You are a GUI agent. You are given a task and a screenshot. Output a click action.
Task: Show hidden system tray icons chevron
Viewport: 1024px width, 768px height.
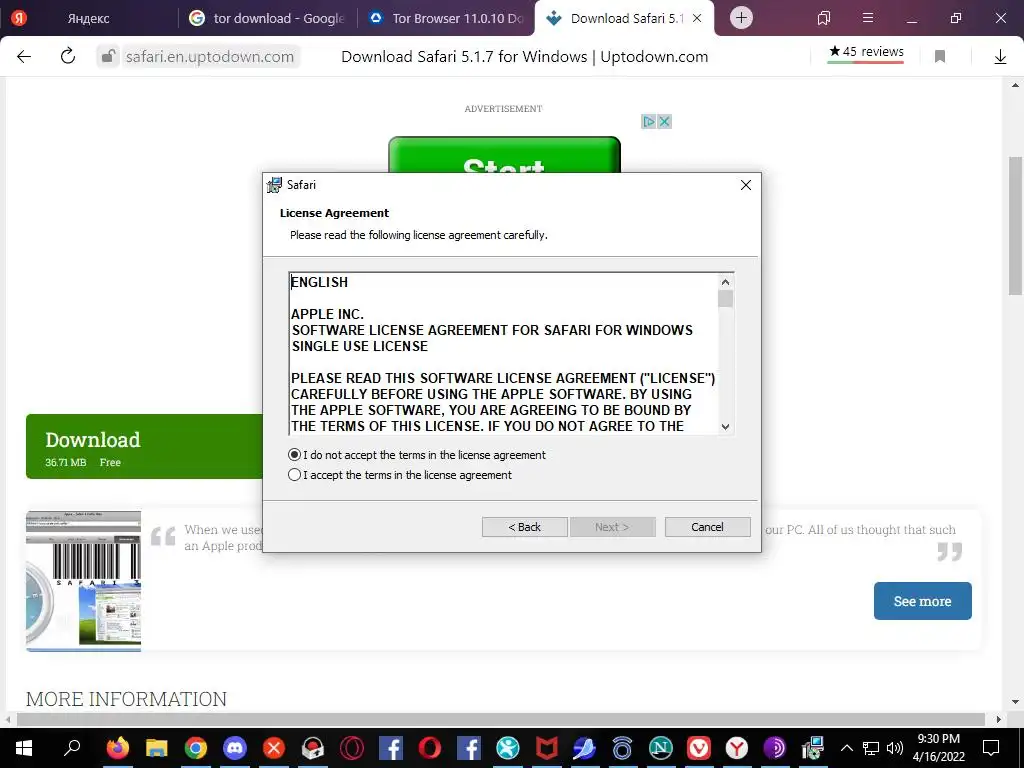pyautogui.click(x=846, y=748)
